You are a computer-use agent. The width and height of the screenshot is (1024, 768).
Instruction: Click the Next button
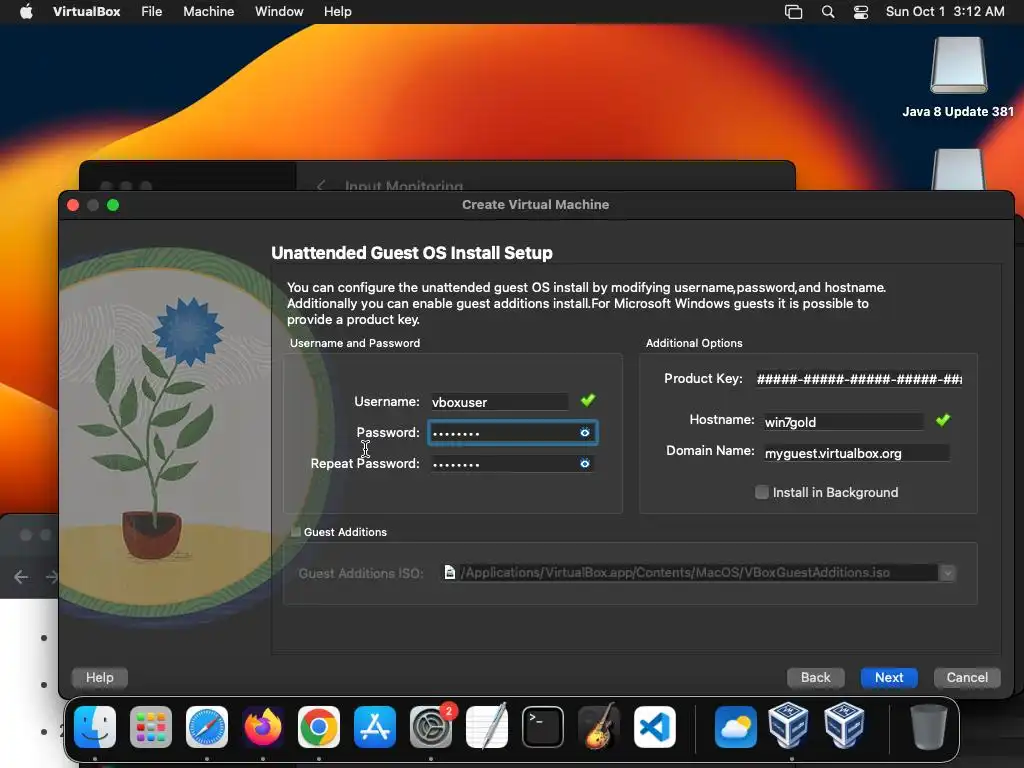889,677
